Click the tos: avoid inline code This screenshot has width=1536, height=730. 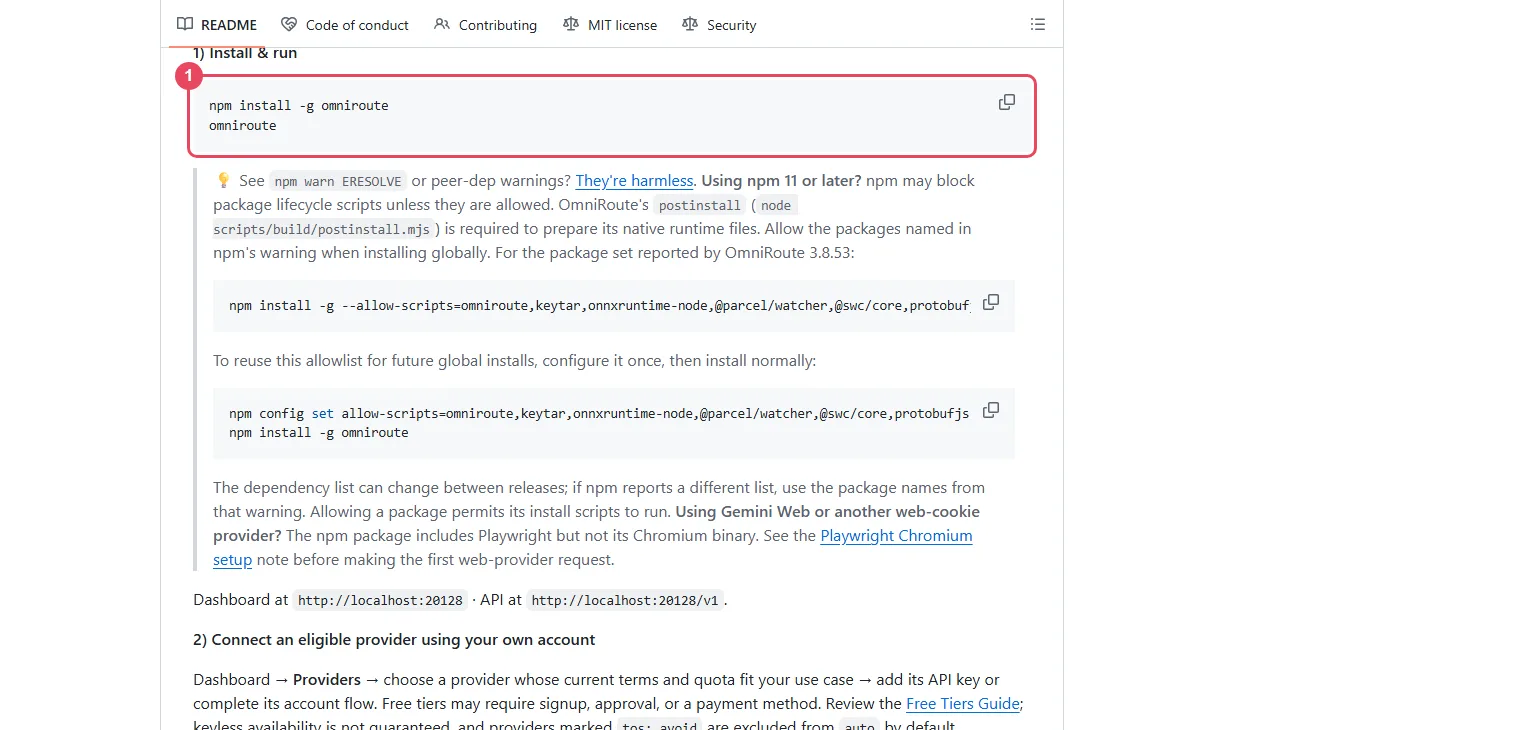coord(659,727)
